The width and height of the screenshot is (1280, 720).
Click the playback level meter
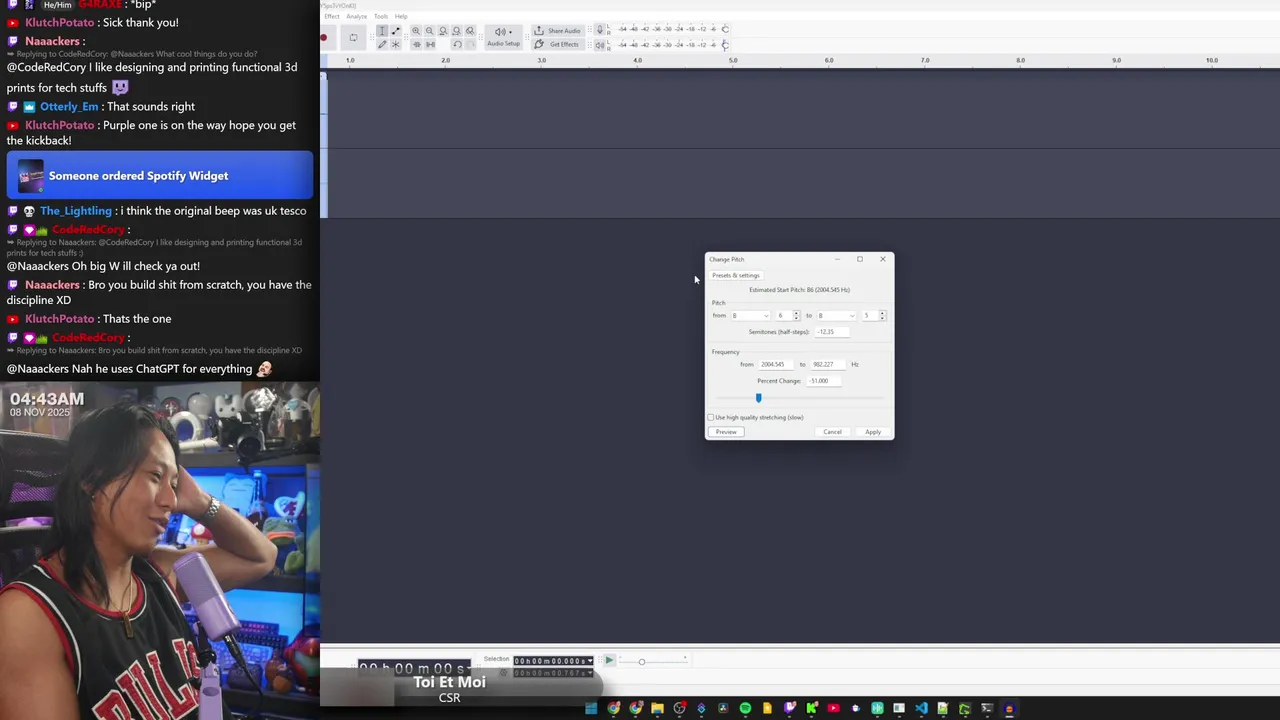click(x=667, y=45)
